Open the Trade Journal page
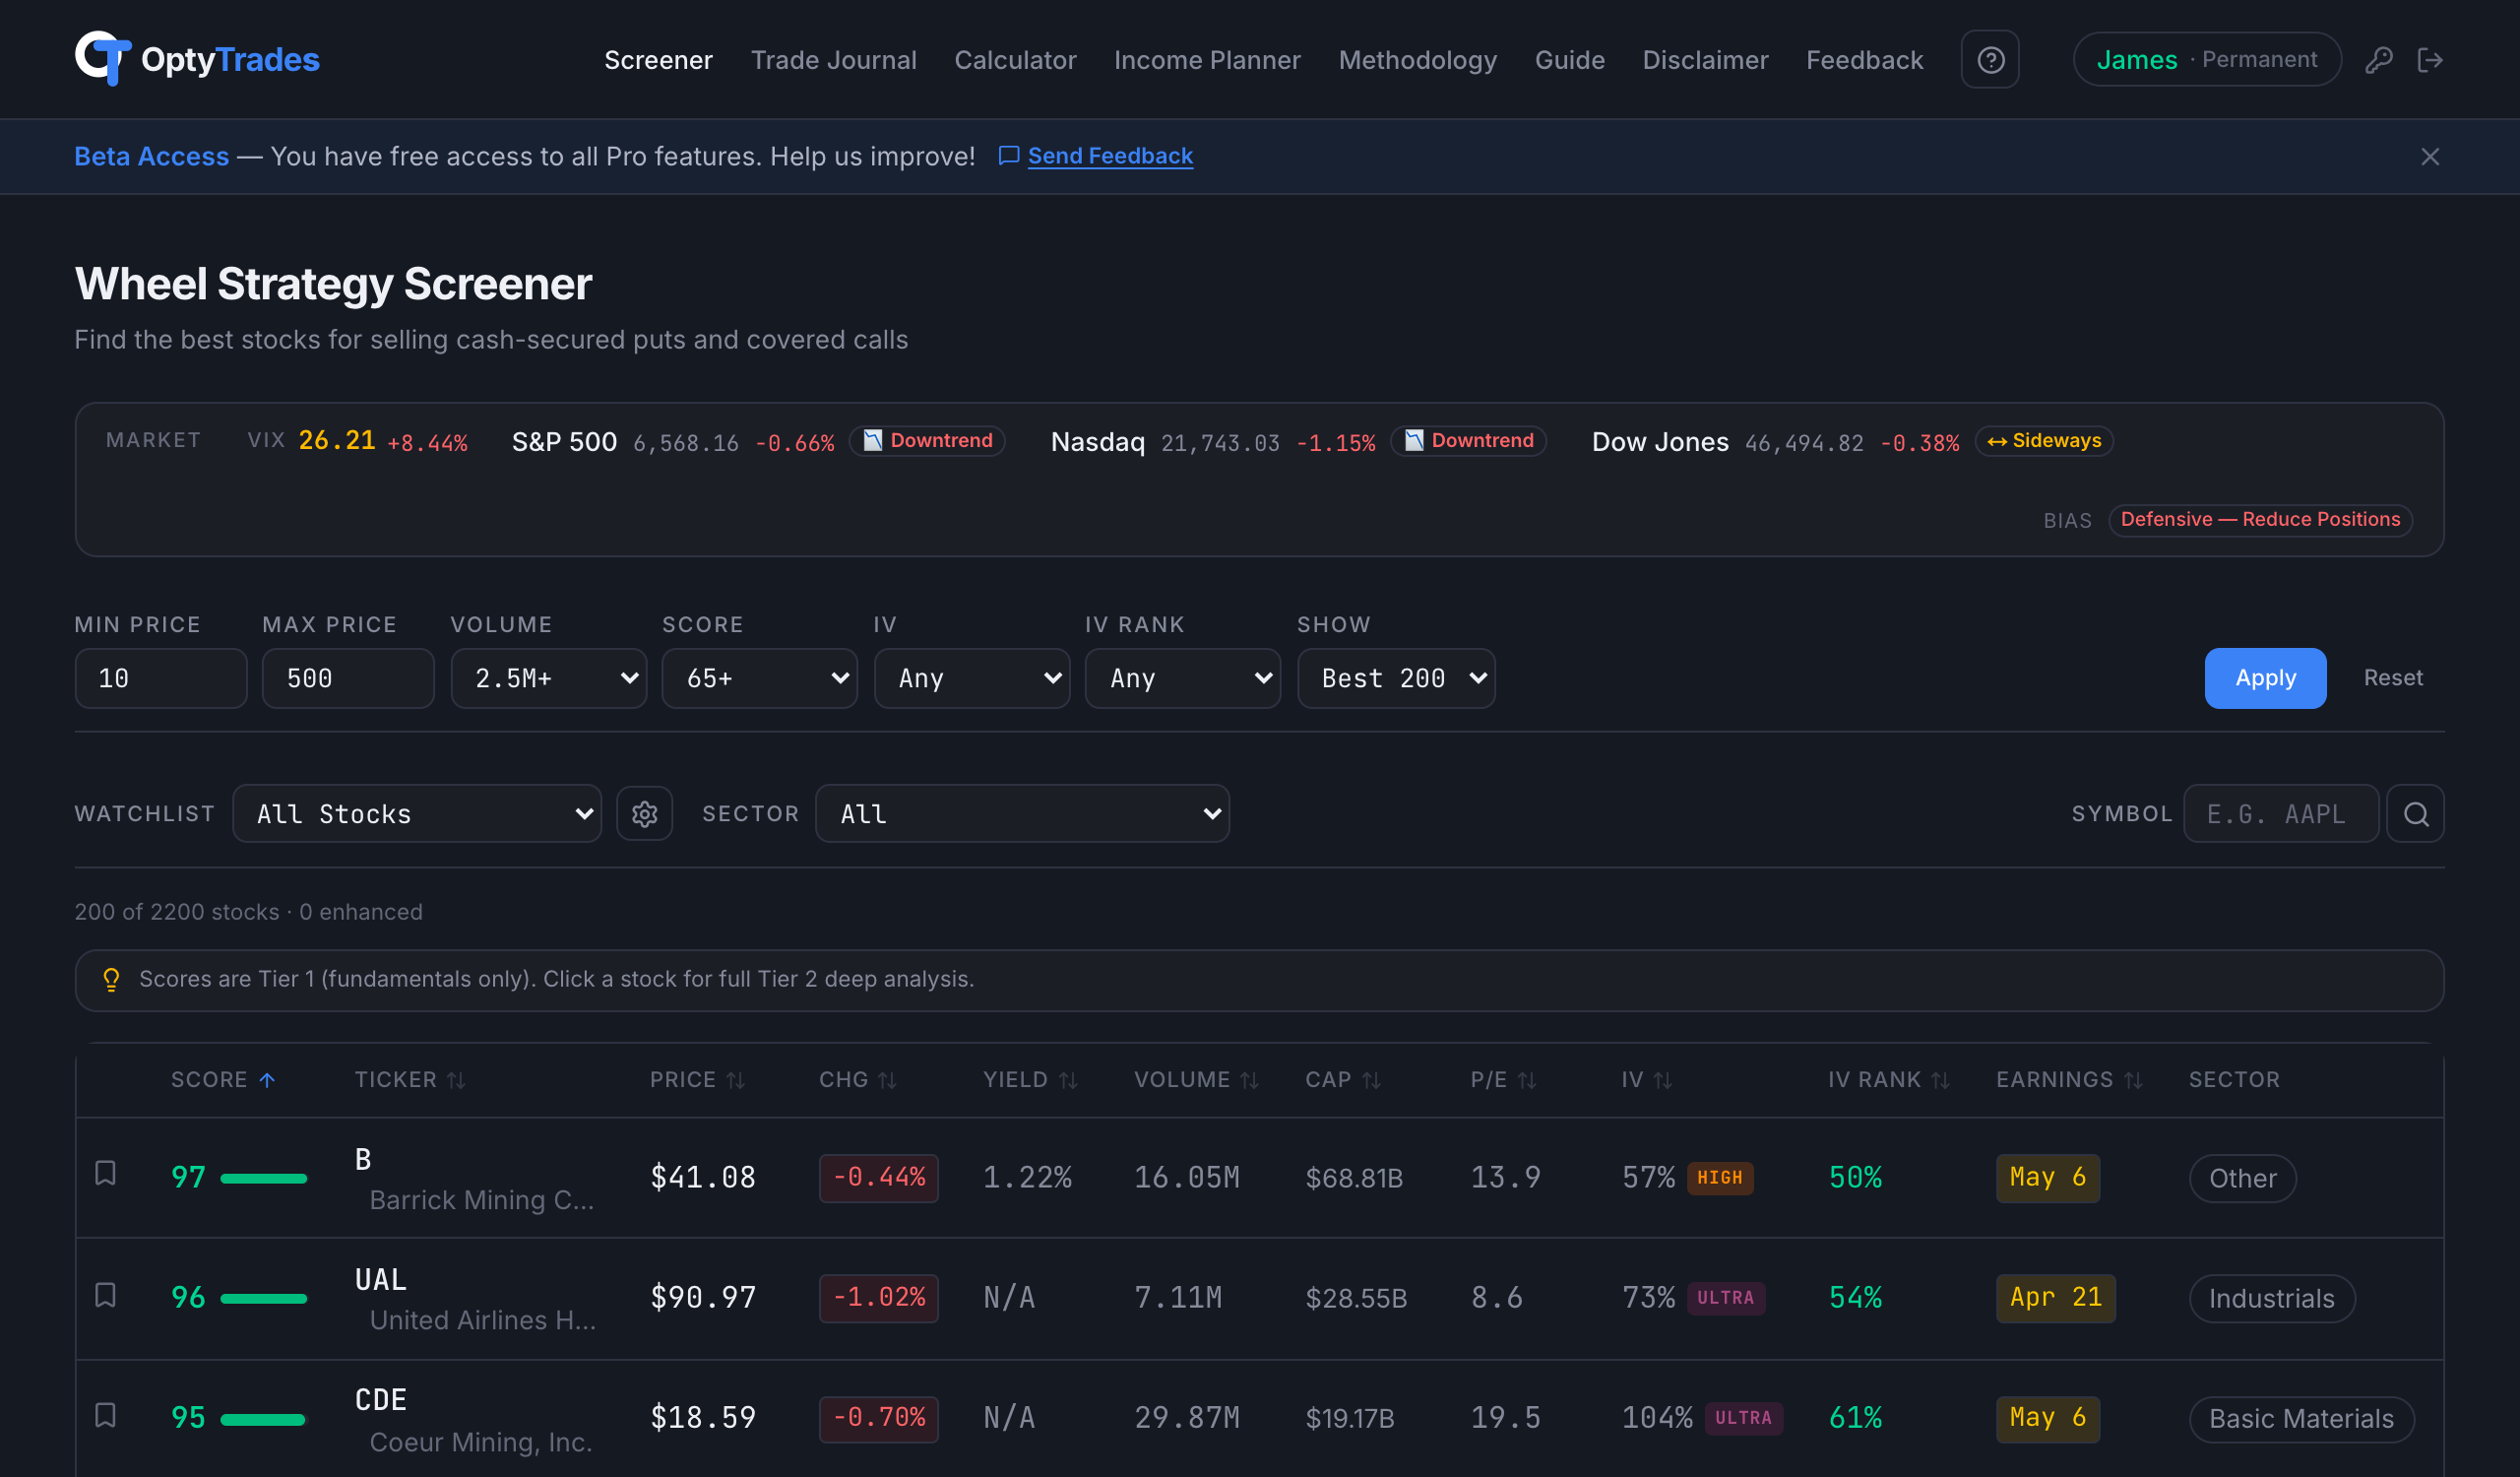The image size is (2520, 1477). coord(834,59)
